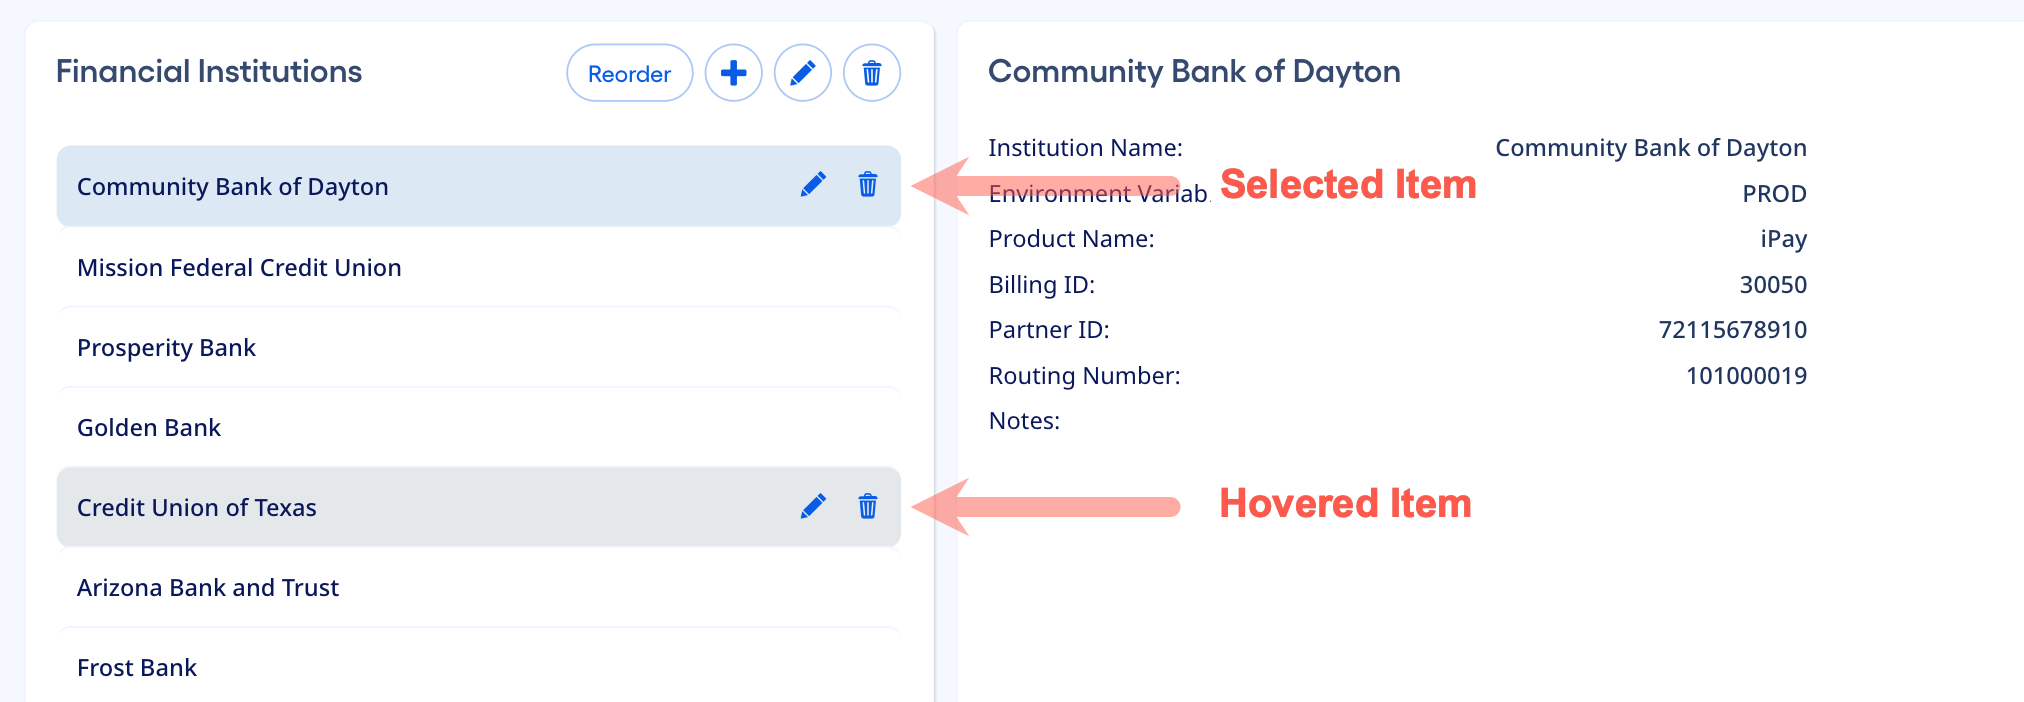Click the Billing ID value 30050
2024x702 pixels.
tap(1772, 285)
